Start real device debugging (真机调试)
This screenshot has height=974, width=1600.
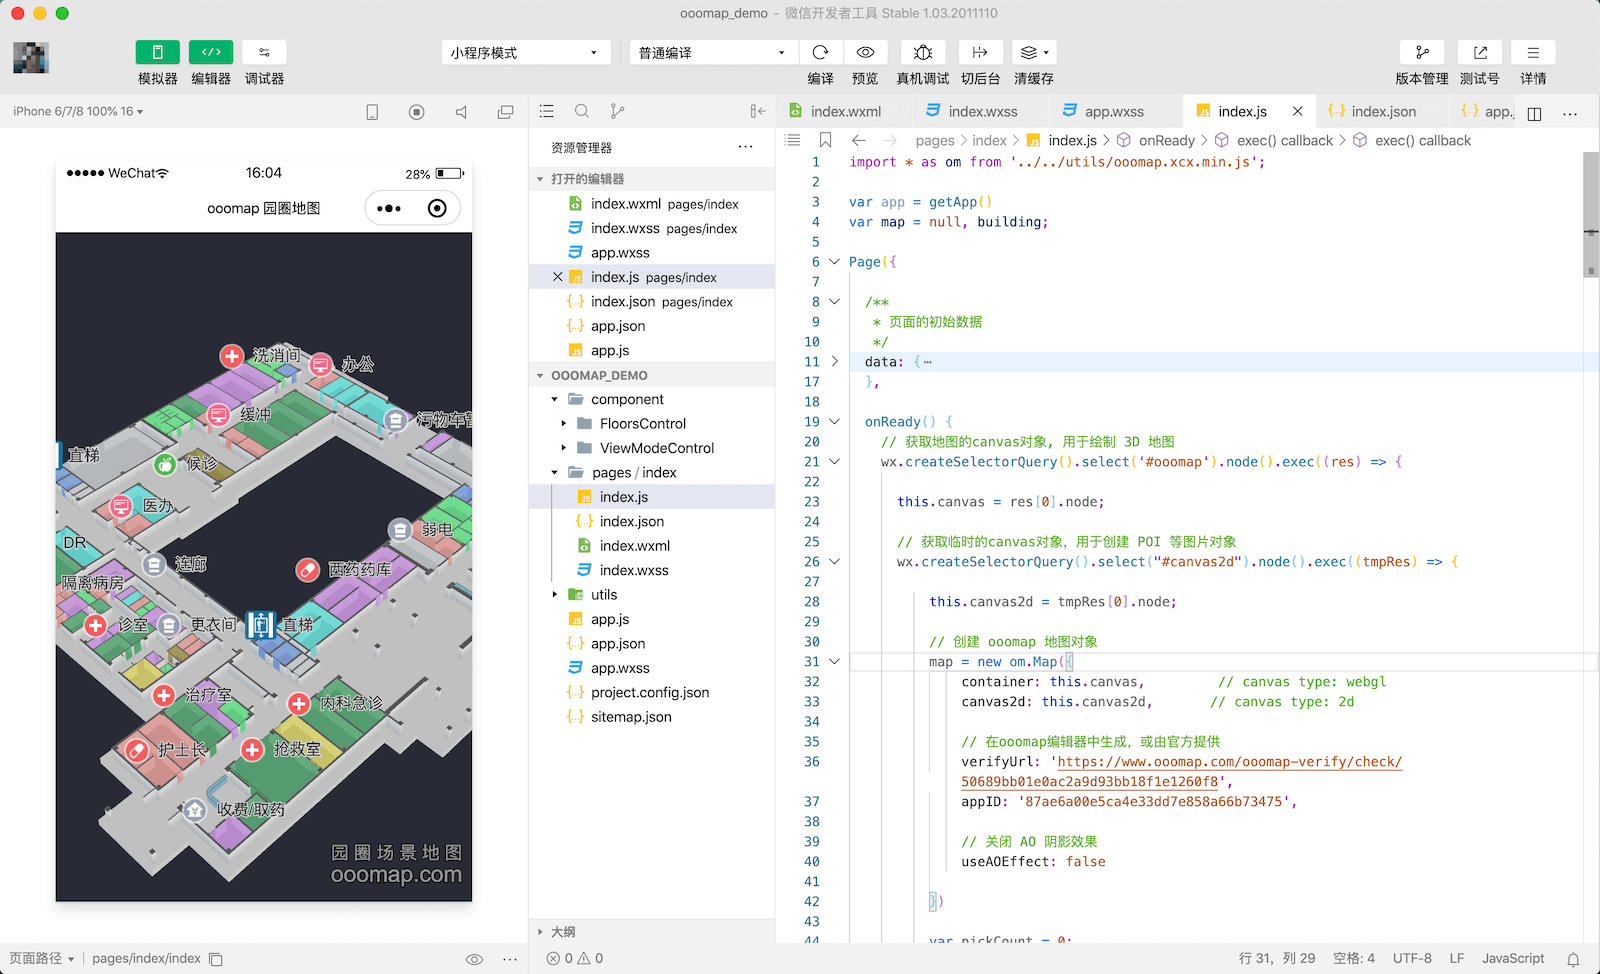point(923,53)
